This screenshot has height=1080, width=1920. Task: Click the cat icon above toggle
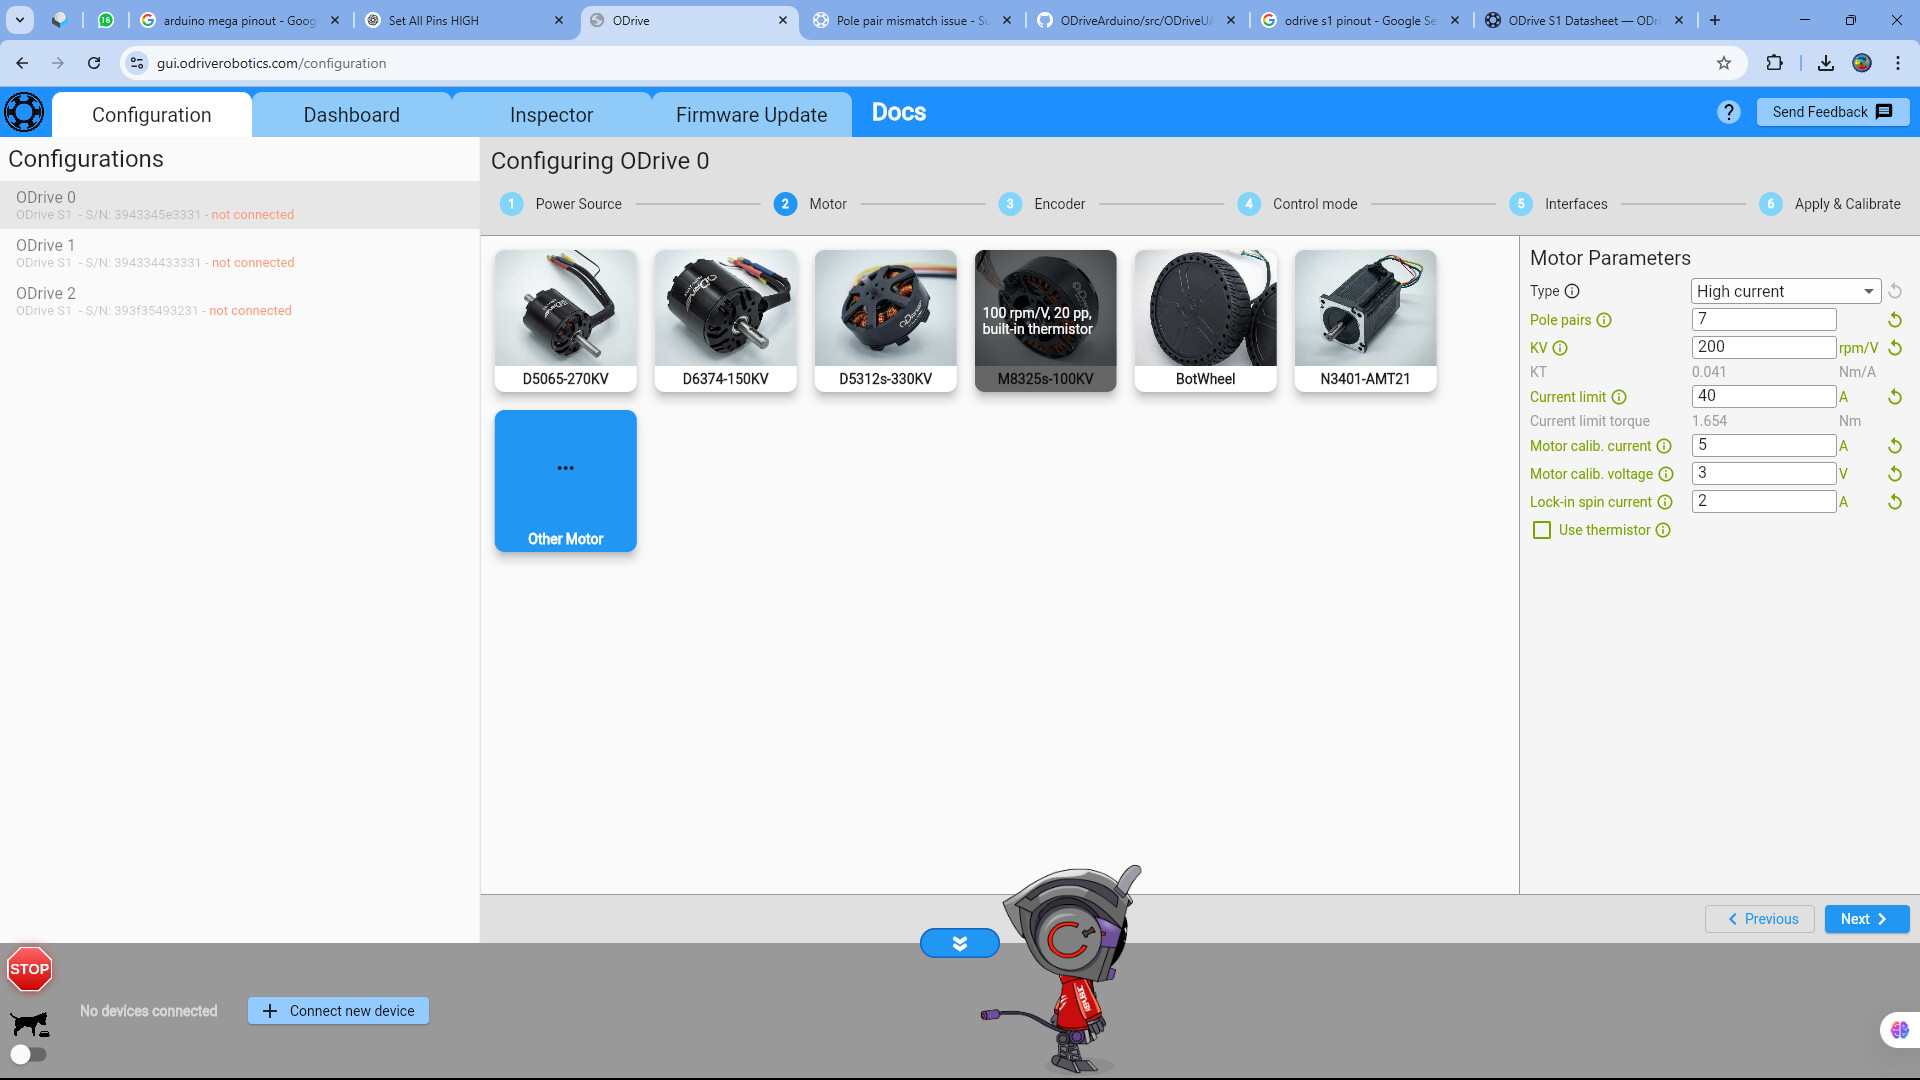tap(30, 1024)
